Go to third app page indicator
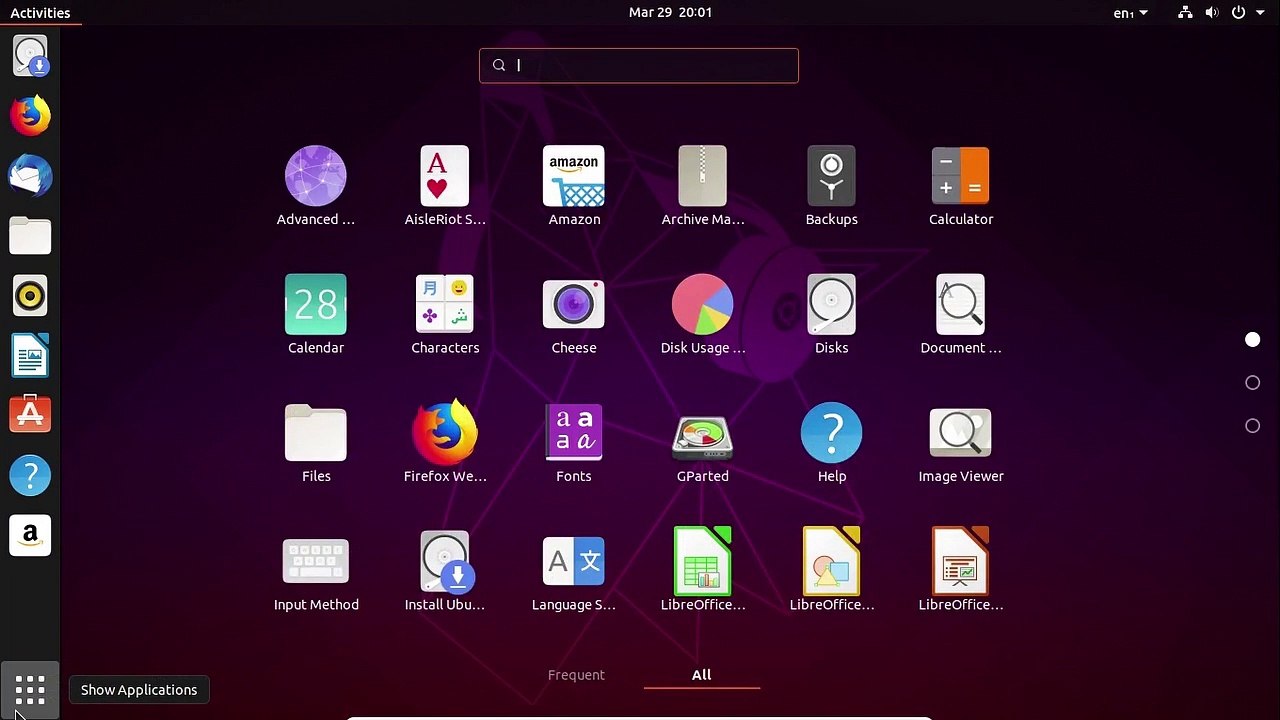The image size is (1280, 720). [x=1252, y=426]
